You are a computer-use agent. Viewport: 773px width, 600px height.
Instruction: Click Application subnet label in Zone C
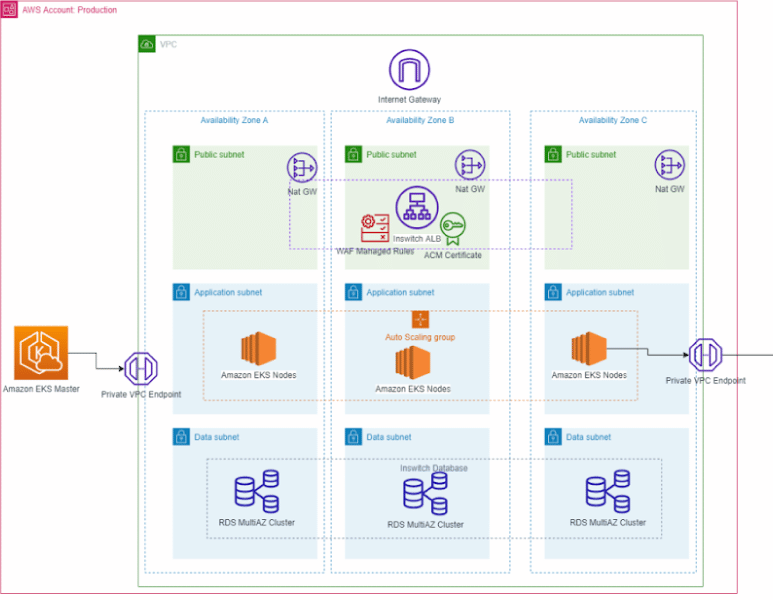pyautogui.click(x=599, y=292)
